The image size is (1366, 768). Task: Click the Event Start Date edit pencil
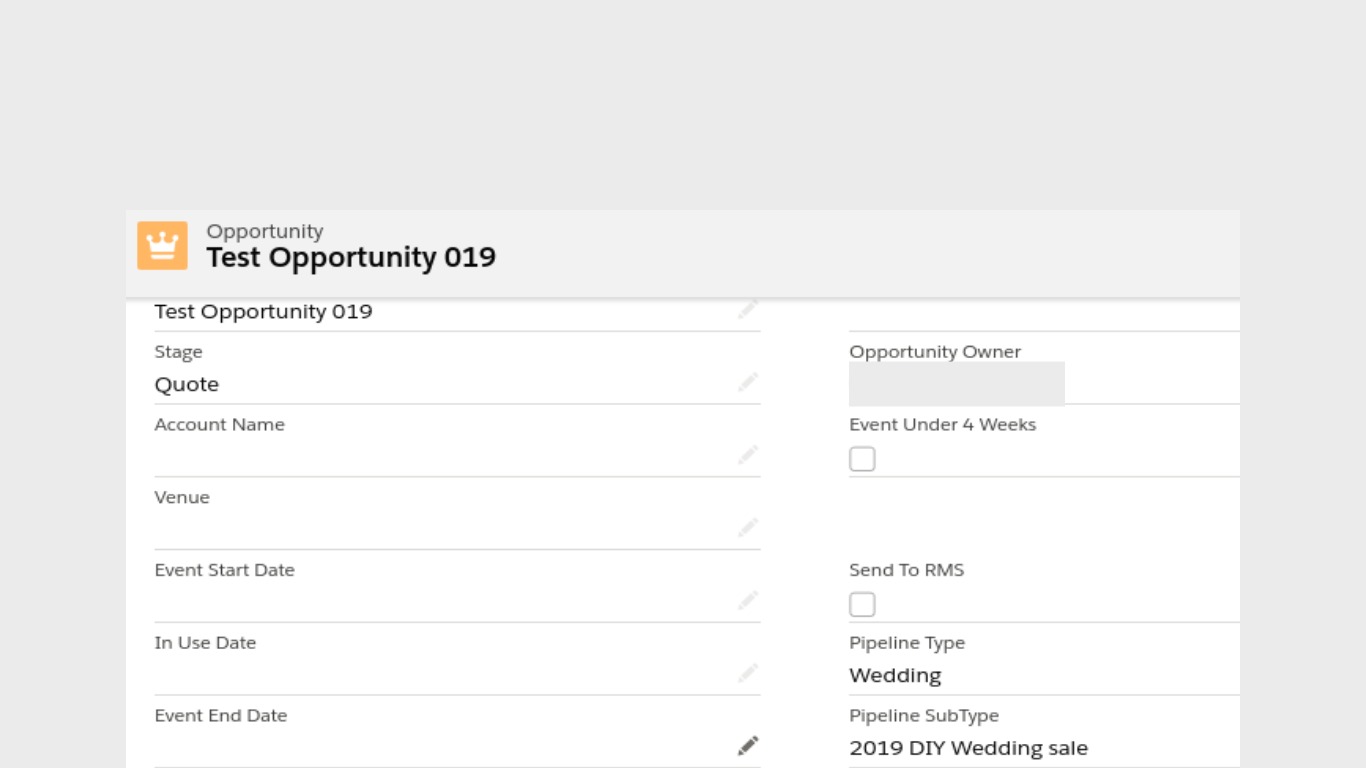pyautogui.click(x=748, y=601)
